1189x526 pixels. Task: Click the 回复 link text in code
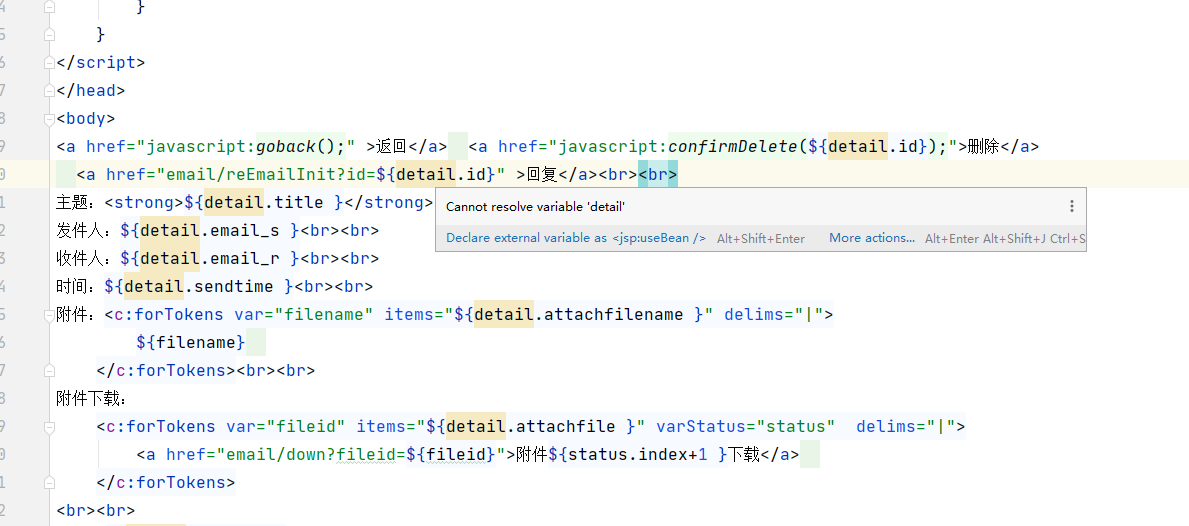click(x=542, y=175)
